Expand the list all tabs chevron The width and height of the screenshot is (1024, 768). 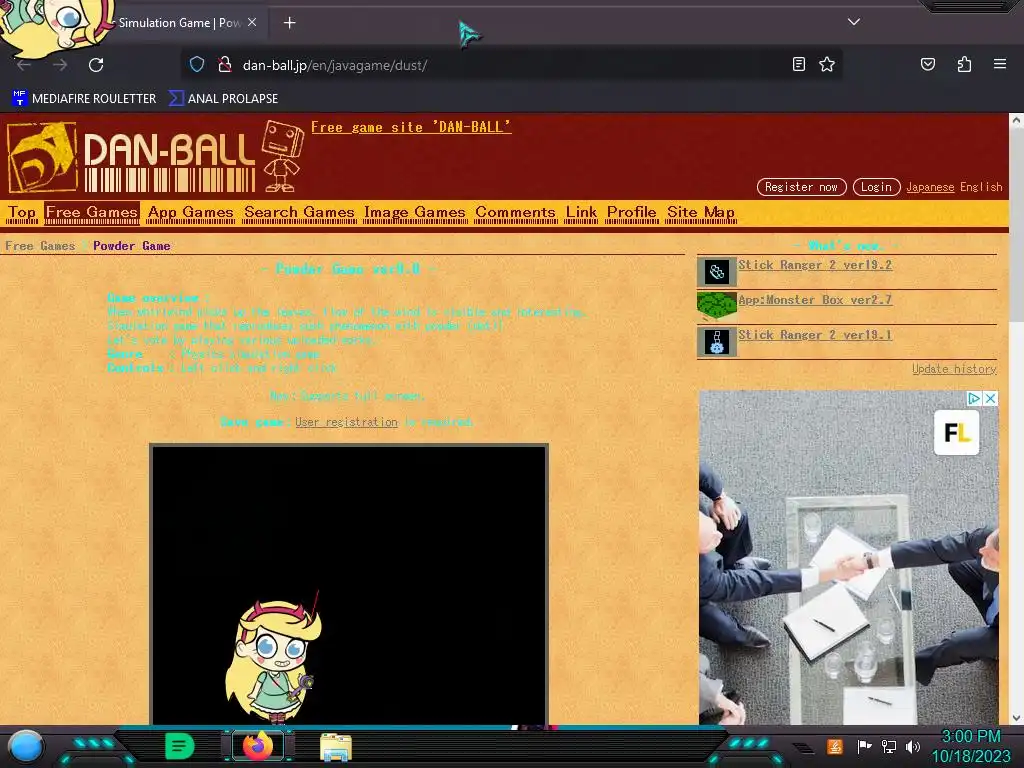(x=854, y=22)
